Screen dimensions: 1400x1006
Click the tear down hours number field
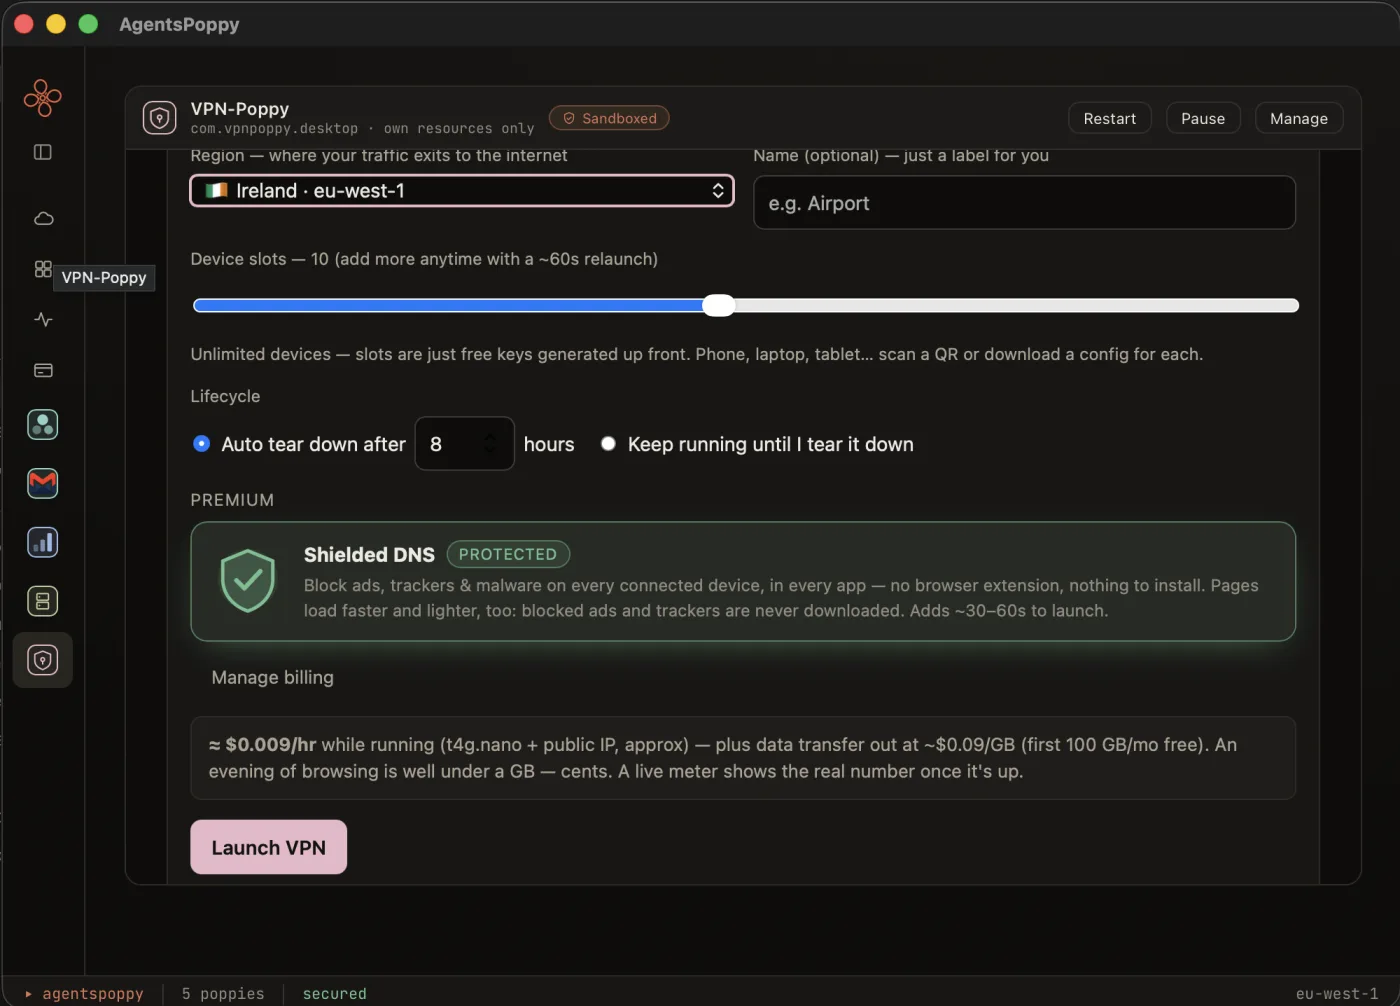coord(464,444)
